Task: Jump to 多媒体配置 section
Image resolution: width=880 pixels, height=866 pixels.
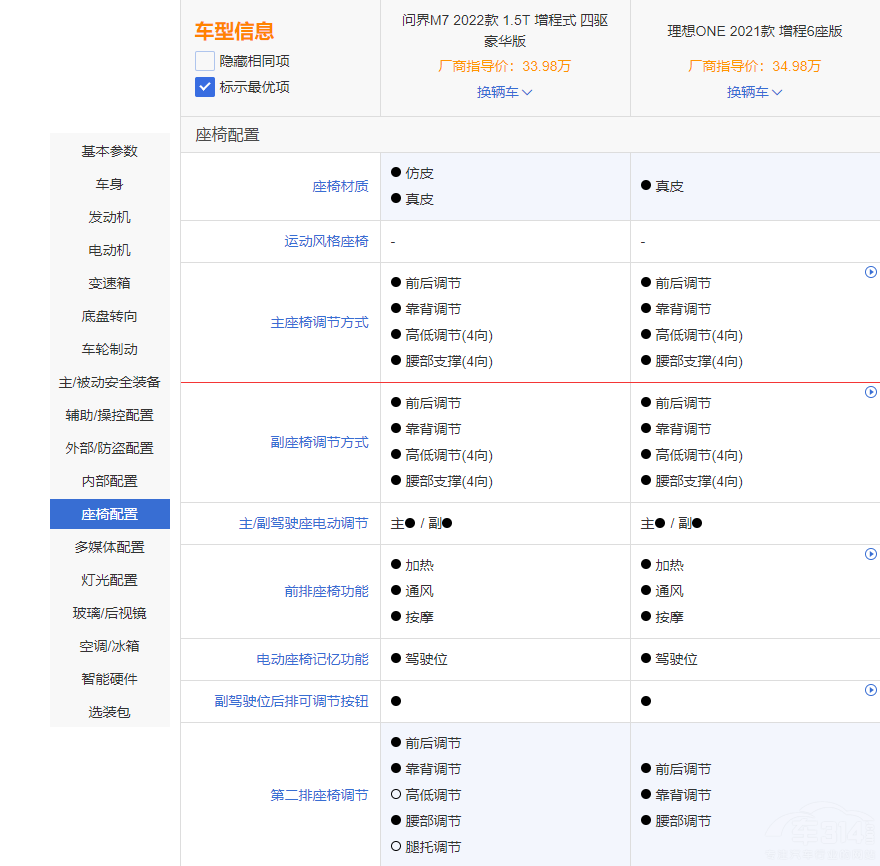Action: pos(110,547)
